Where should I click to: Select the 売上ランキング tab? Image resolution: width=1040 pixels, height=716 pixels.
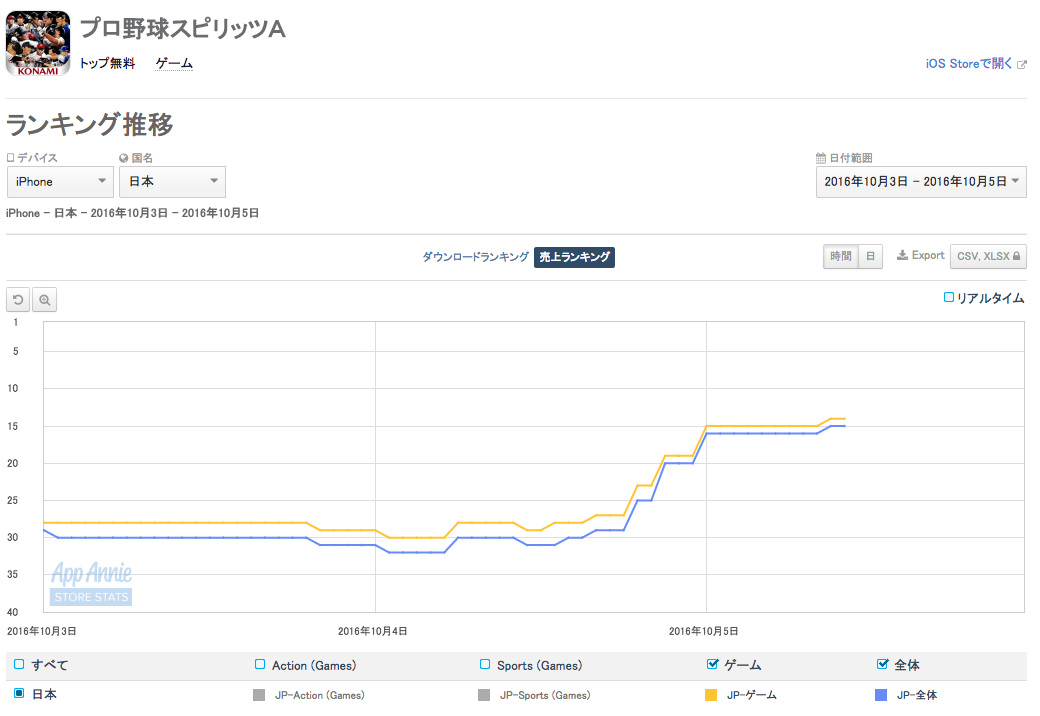(x=574, y=257)
